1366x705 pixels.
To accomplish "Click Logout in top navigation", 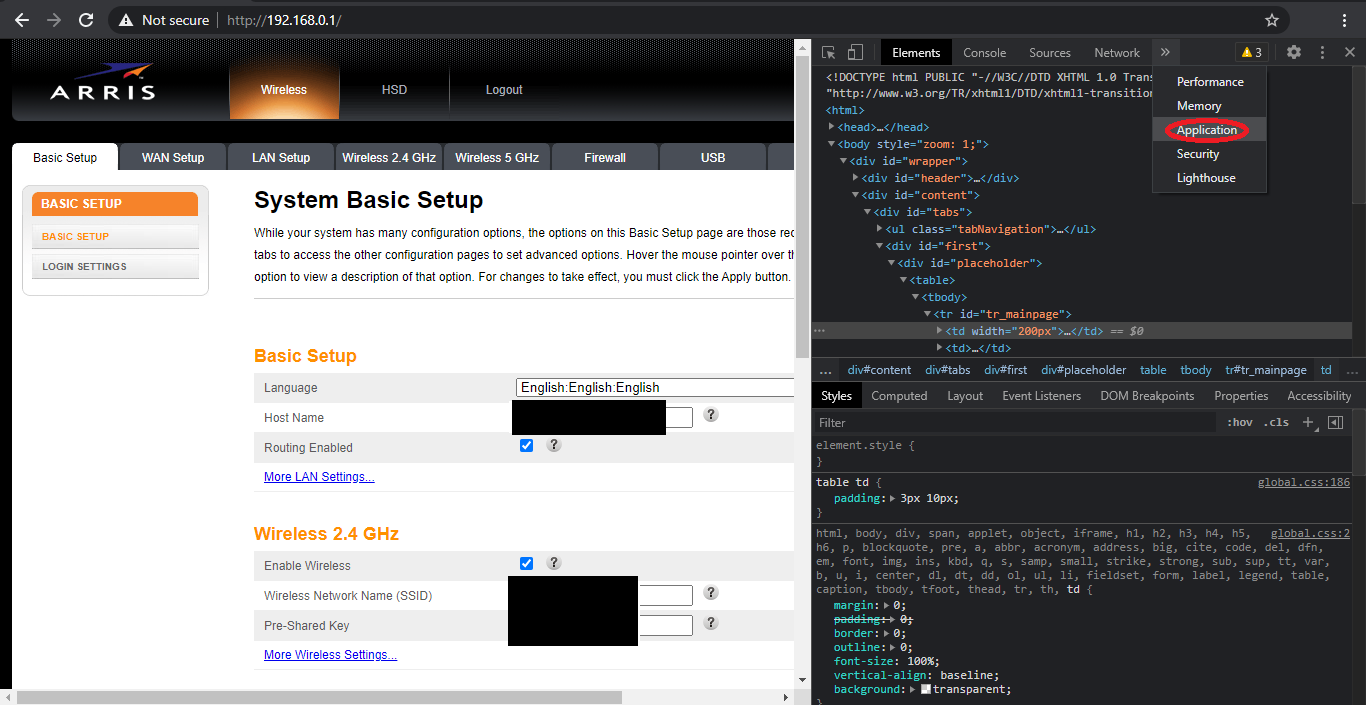I will (x=504, y=90).
